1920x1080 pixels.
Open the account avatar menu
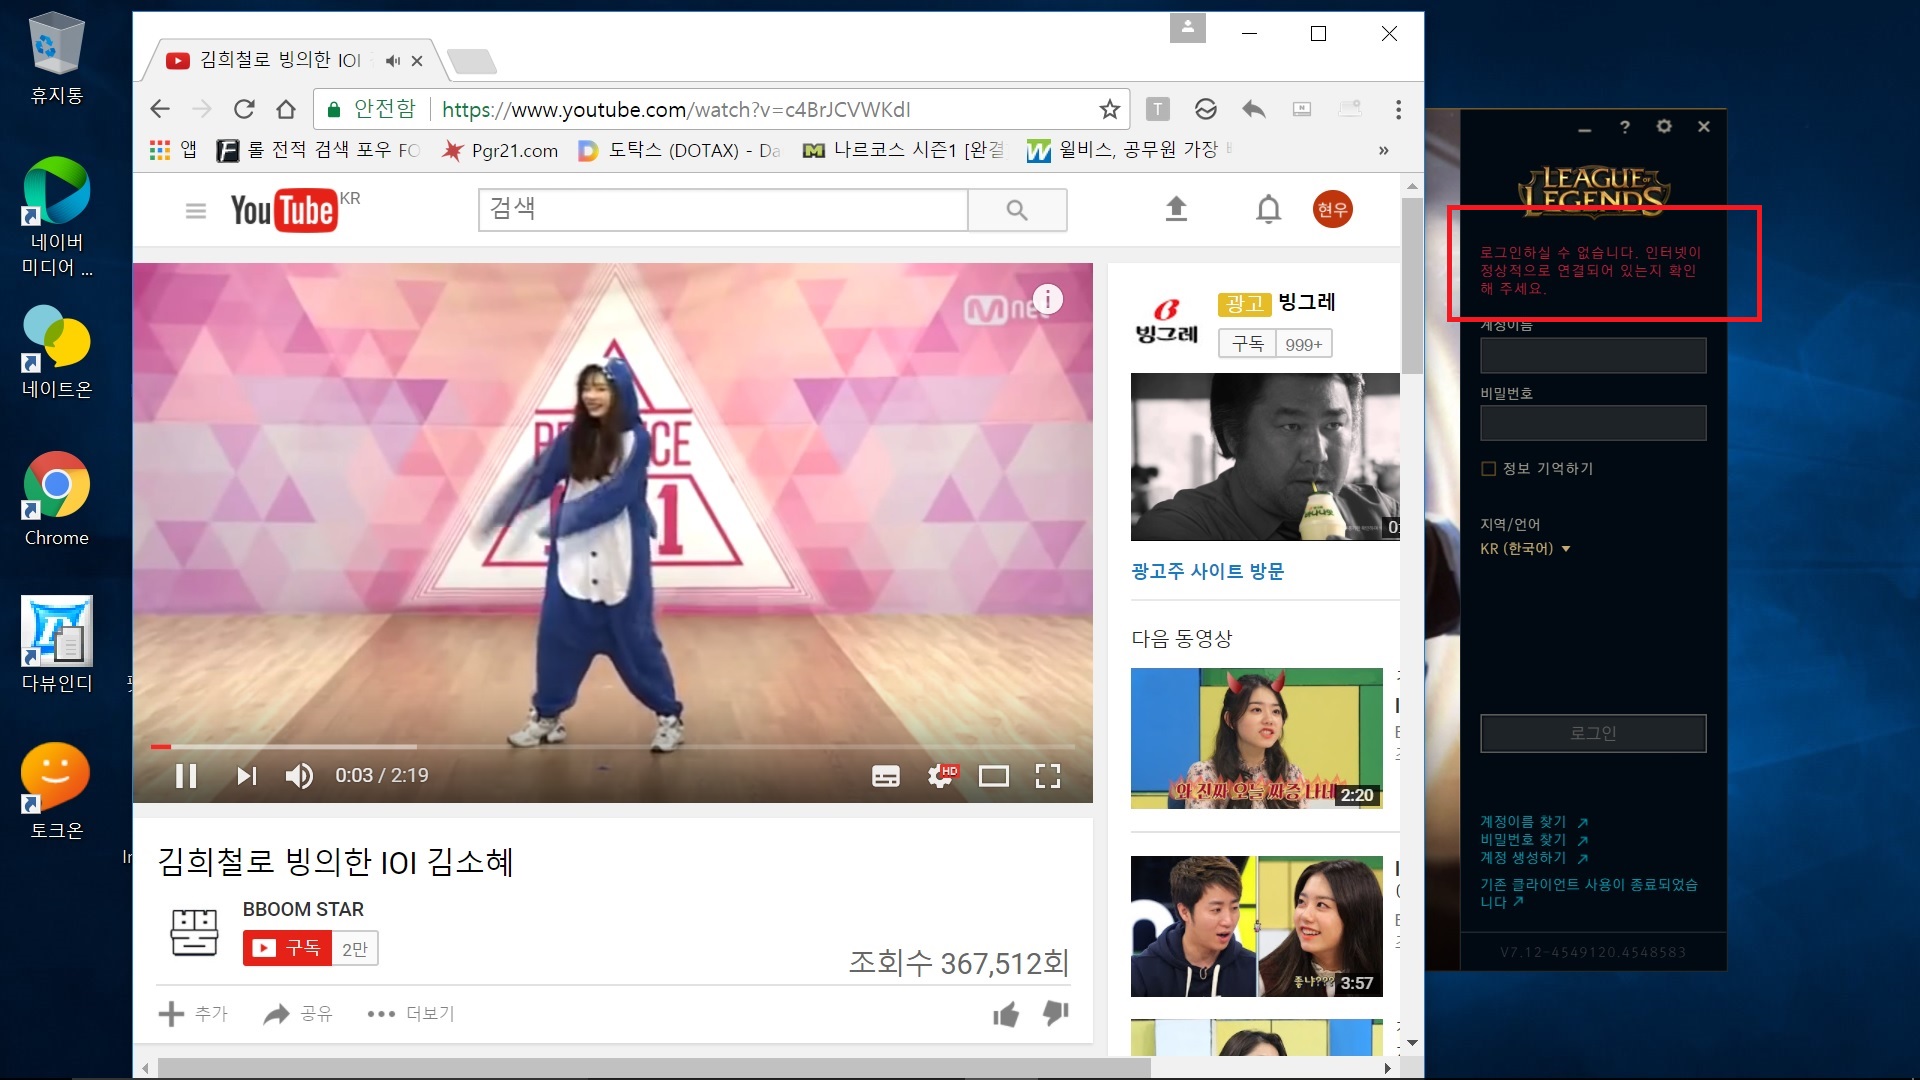pyautogui.click(x=1332, y=209)
